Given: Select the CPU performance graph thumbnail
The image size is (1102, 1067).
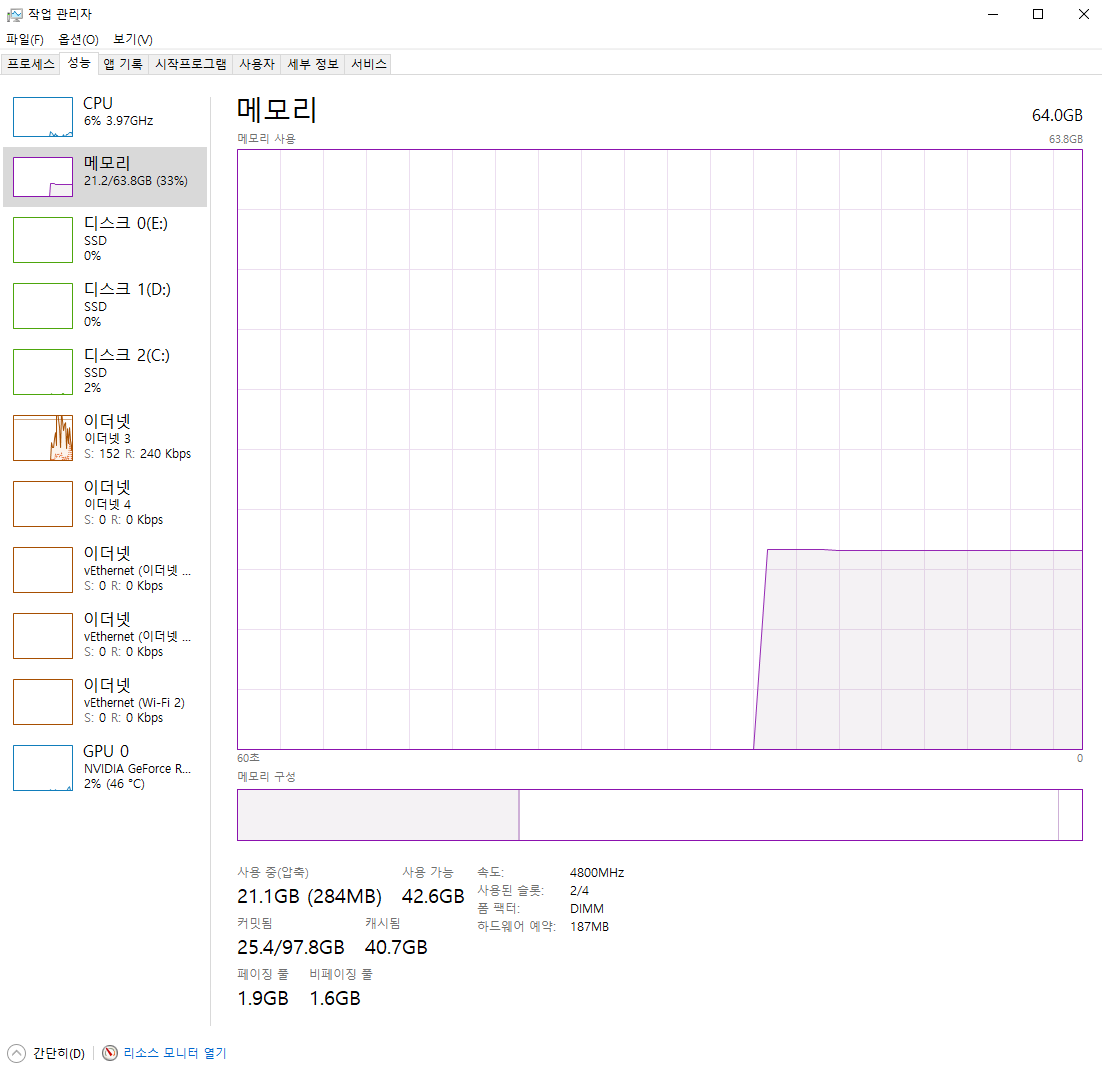Looking at the screenshot, I should 43,117.
